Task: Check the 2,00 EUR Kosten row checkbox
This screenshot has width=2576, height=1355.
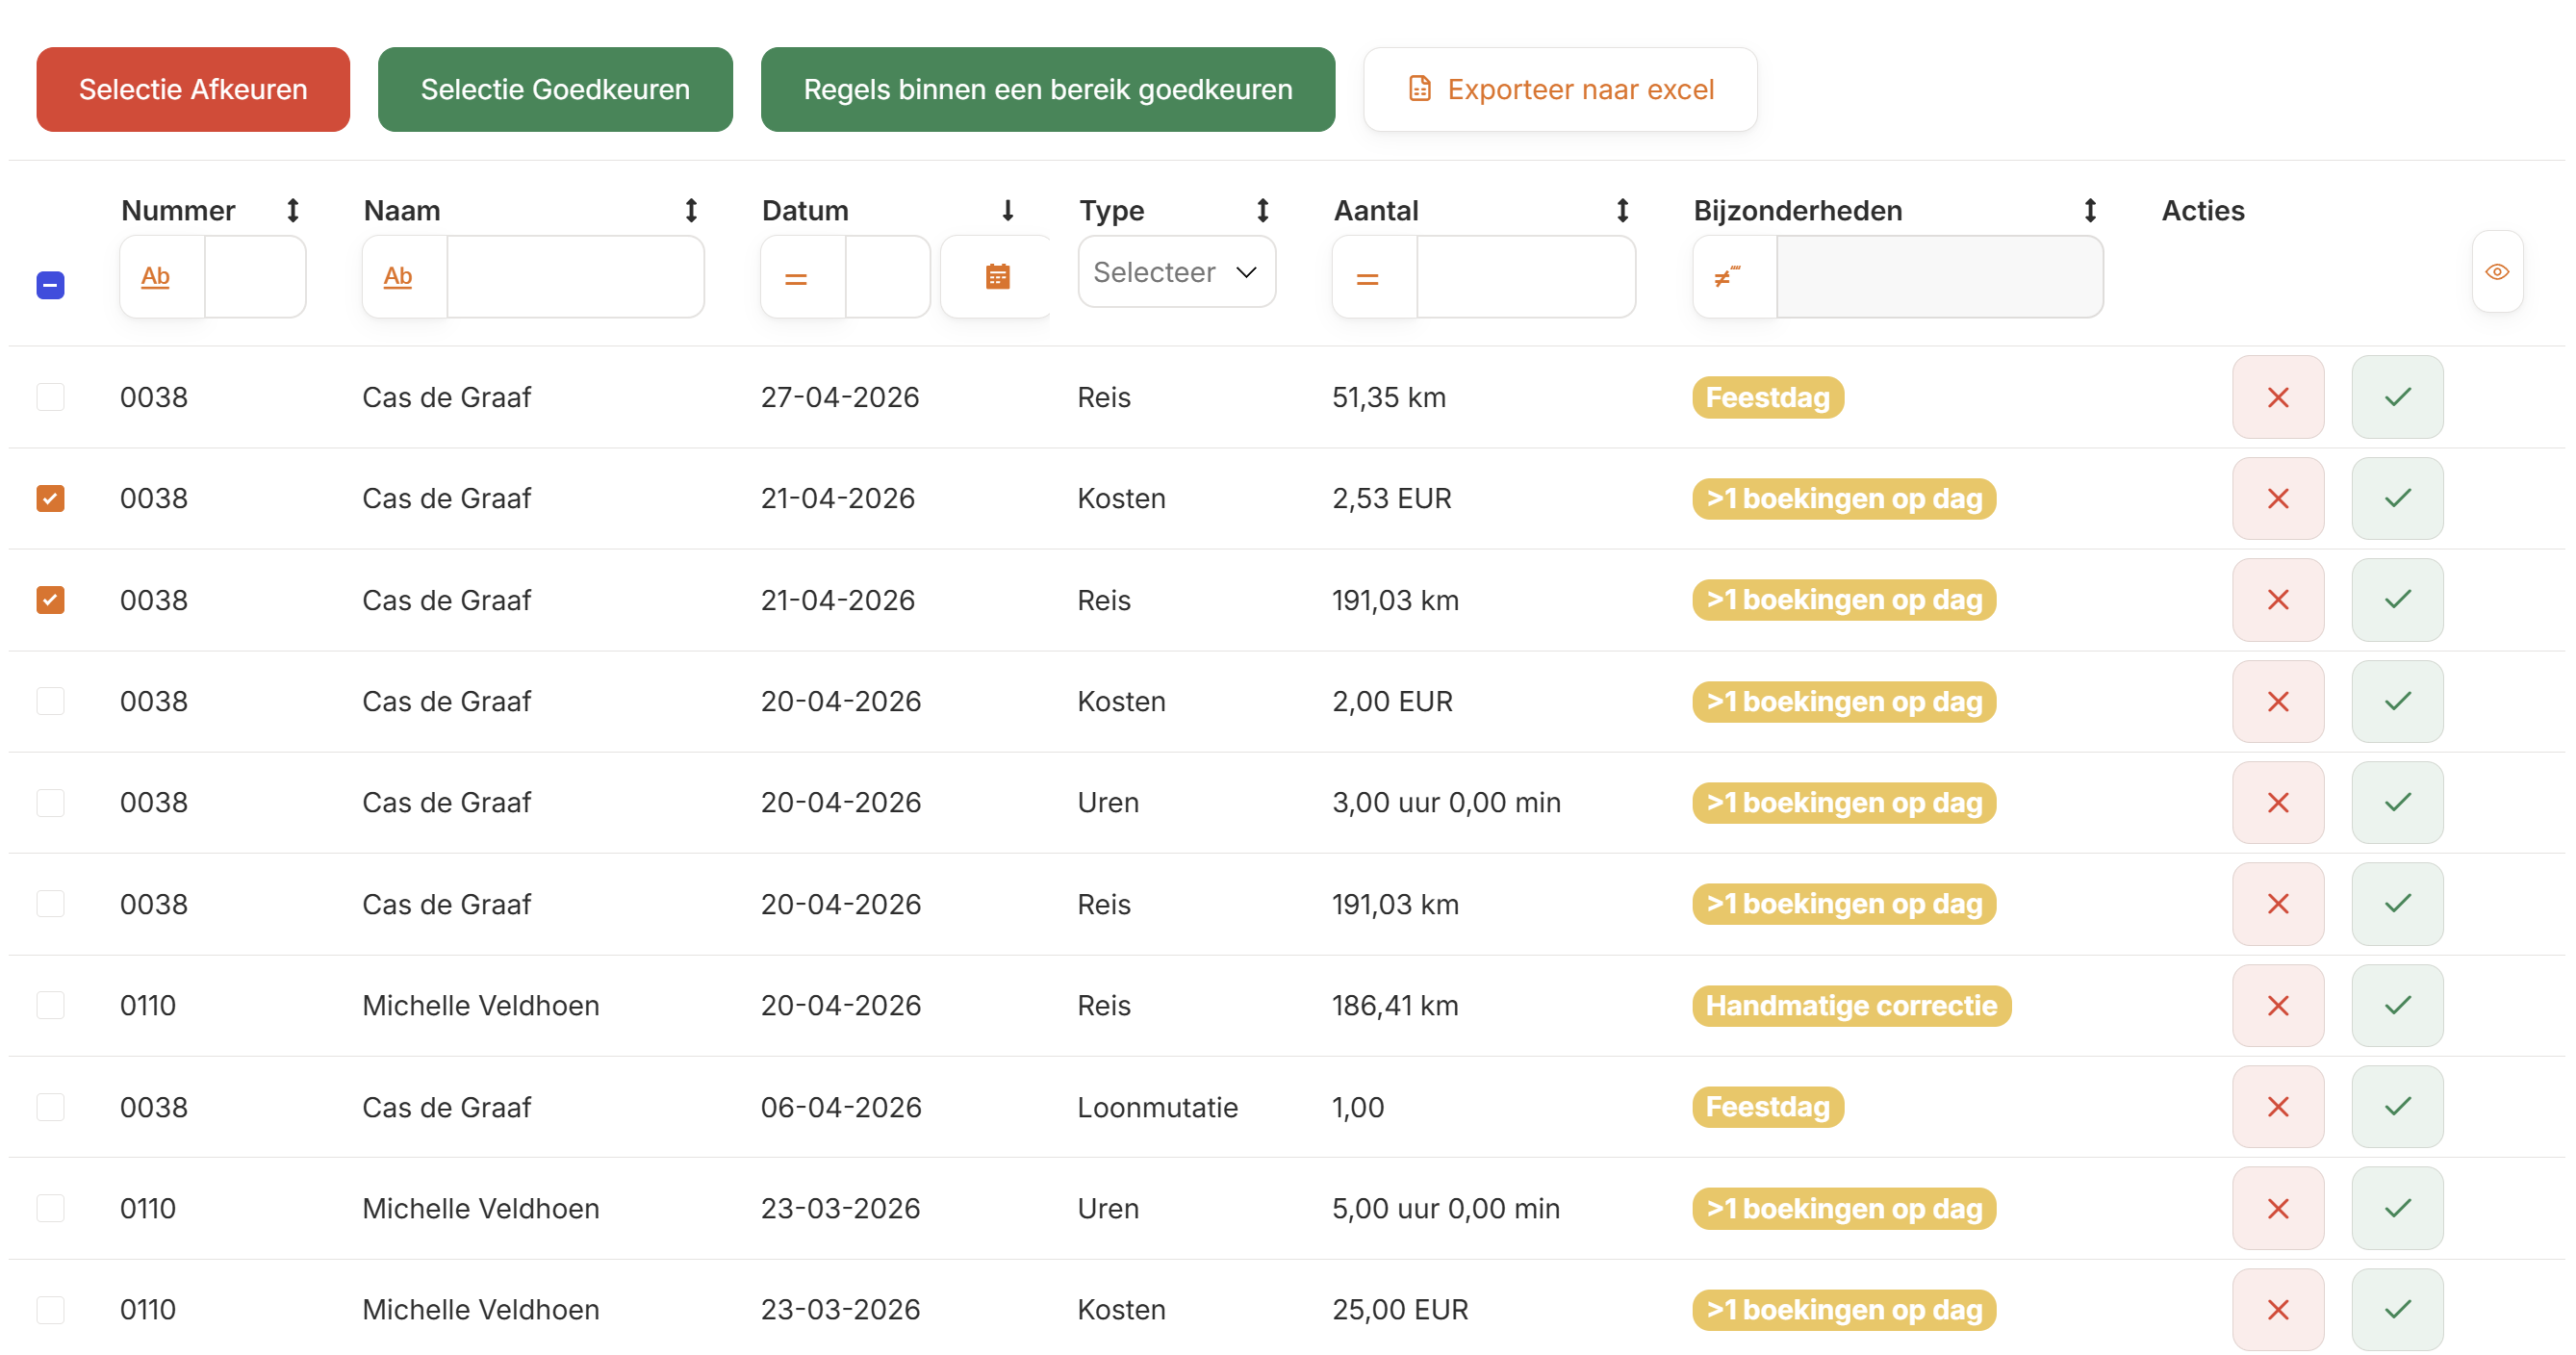Action: (50, 701)
